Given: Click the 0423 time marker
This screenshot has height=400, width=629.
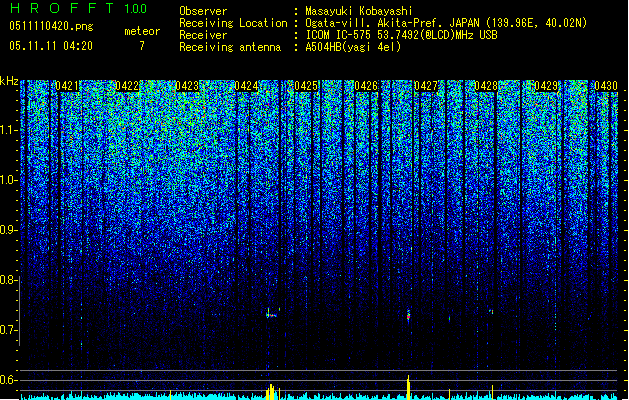Looking at the screenshot, I should click(187, 86).
